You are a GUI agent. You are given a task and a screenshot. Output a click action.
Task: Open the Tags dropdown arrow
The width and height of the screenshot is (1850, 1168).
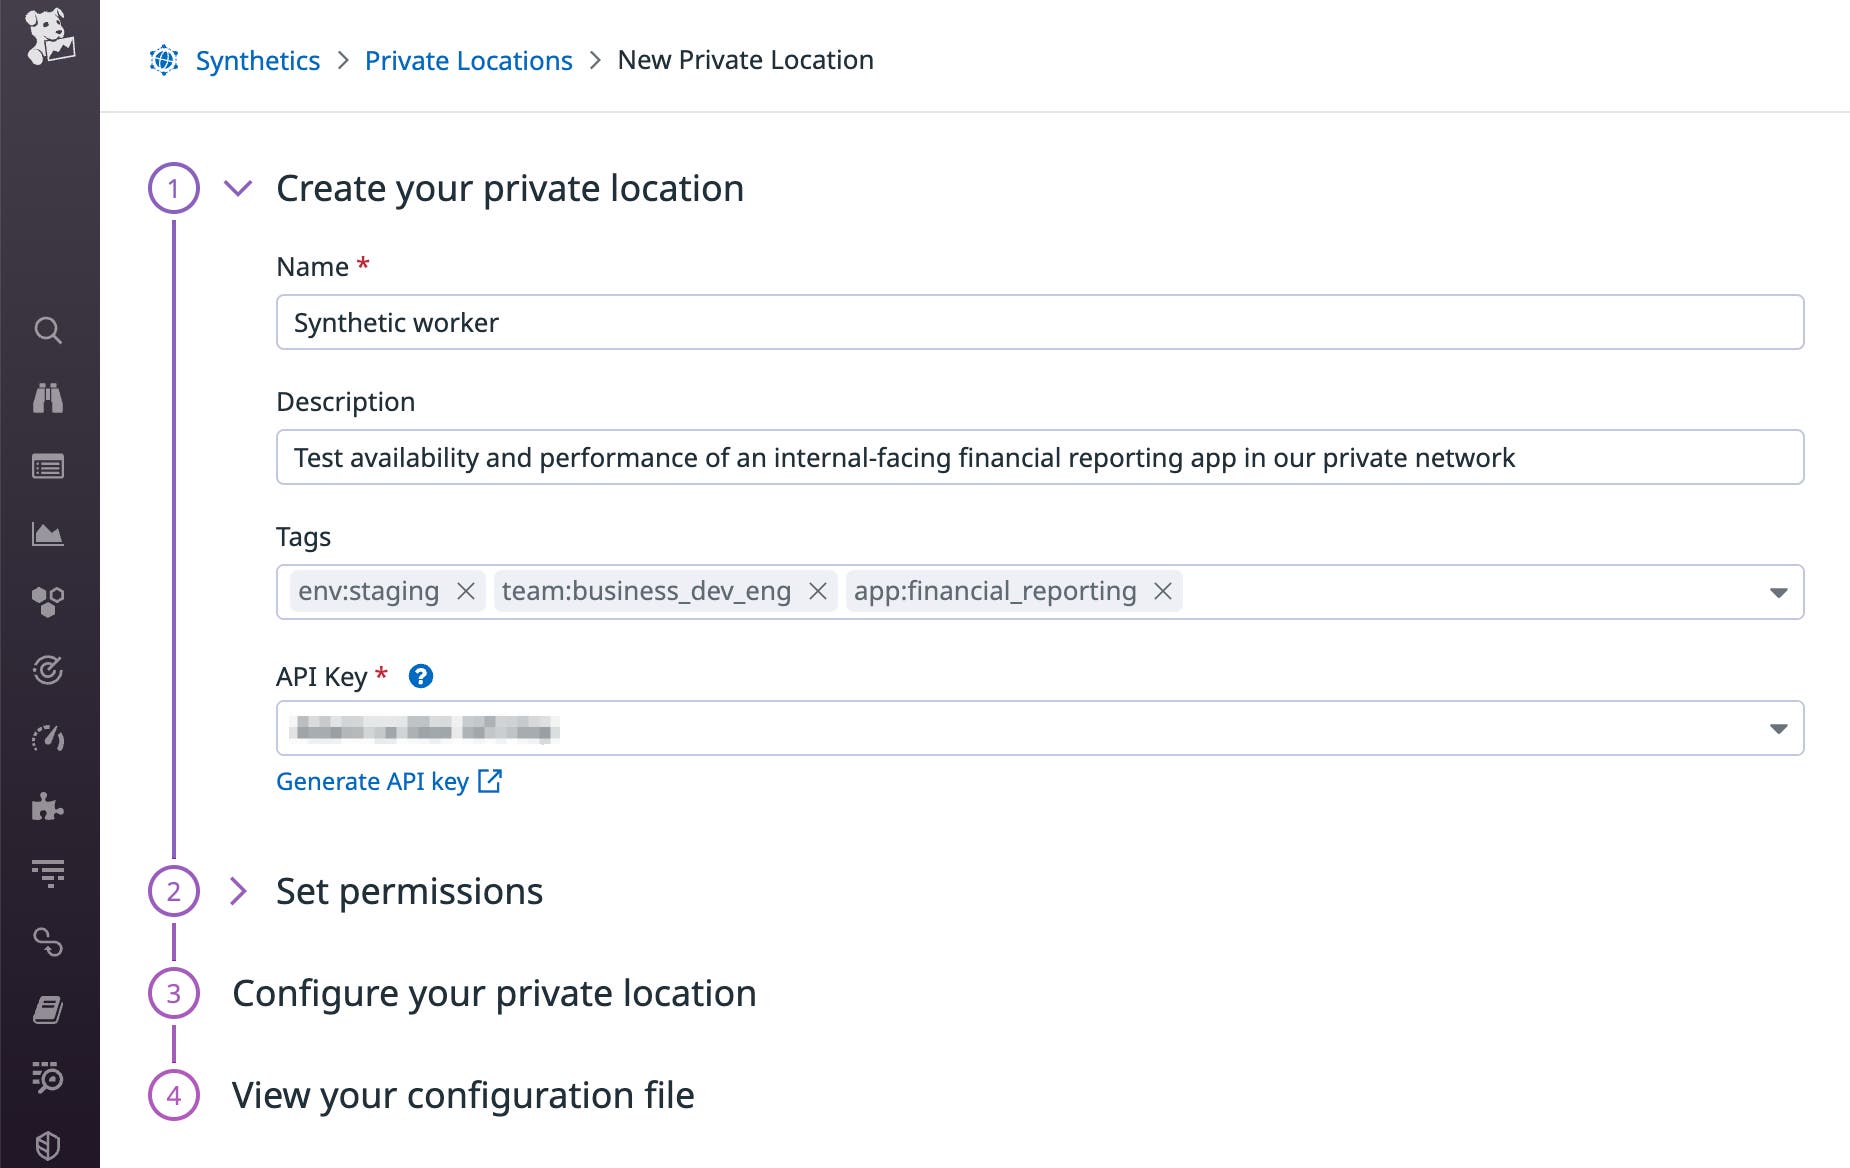click(1779, 592)
